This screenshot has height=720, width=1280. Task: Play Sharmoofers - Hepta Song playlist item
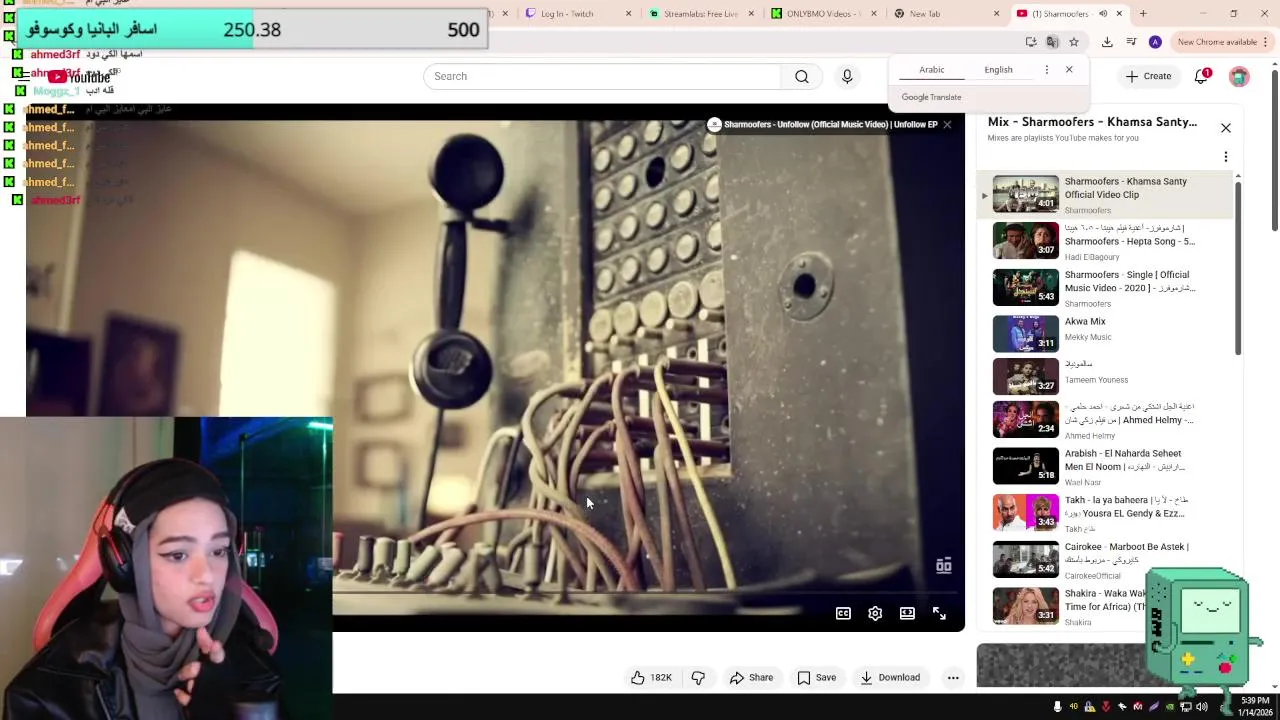click(x=1105, y=241)
